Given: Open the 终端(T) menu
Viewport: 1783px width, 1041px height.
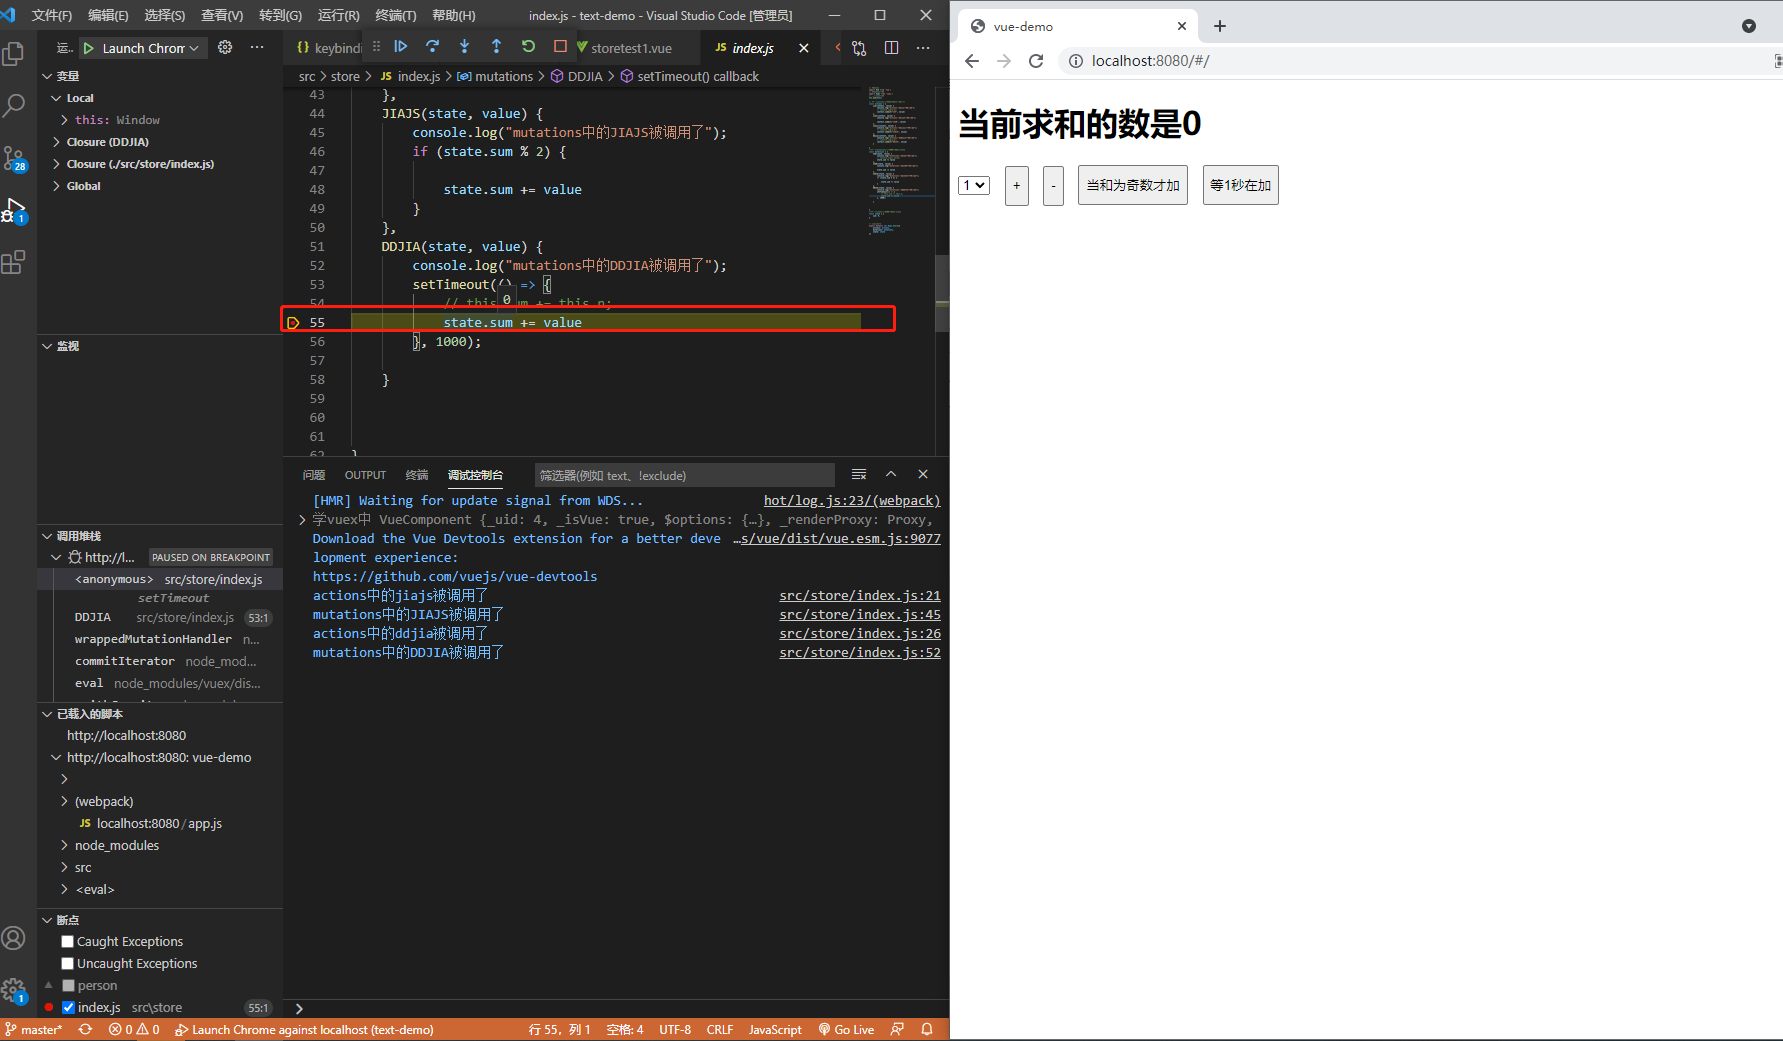Looking at the screenshot, I should 396,15.
